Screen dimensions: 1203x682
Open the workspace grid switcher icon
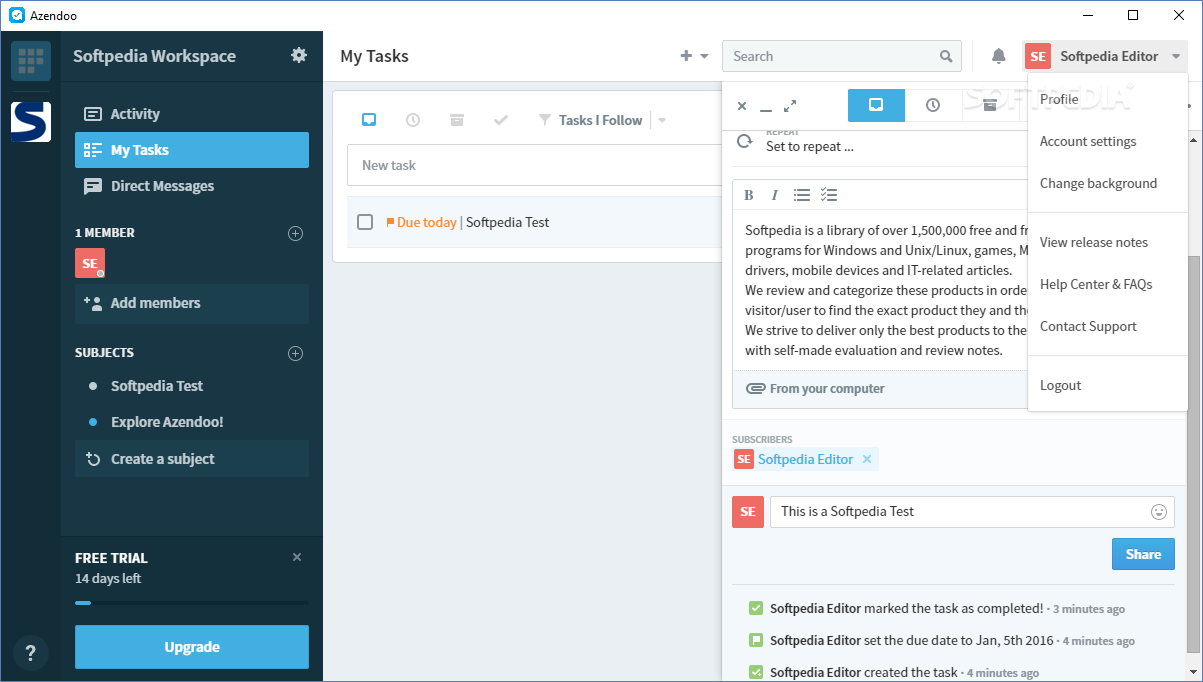point(31,59)
